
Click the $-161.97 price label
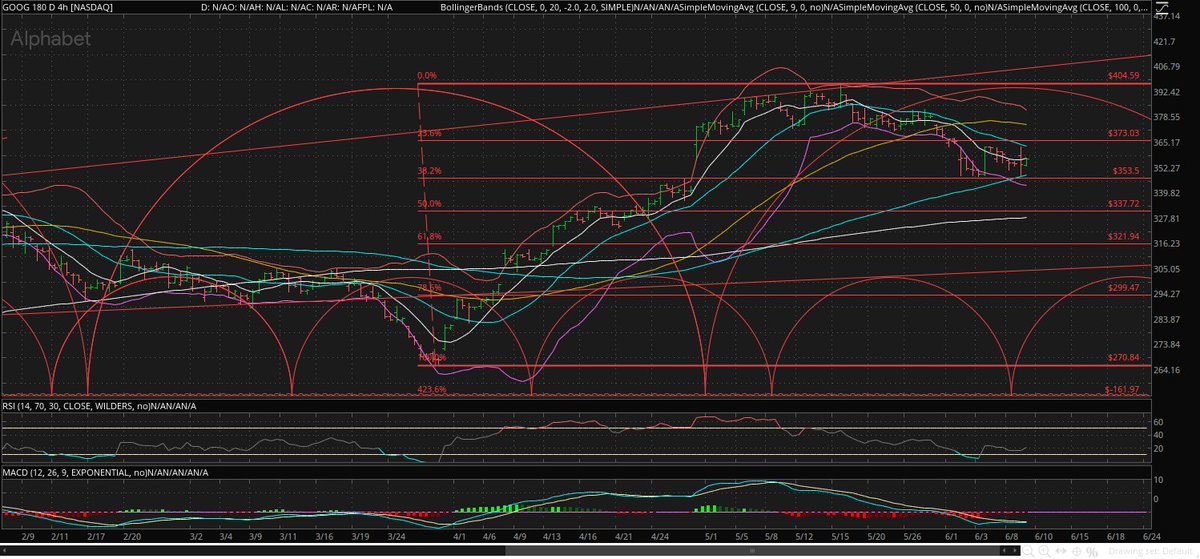[x=1123, y=389]
